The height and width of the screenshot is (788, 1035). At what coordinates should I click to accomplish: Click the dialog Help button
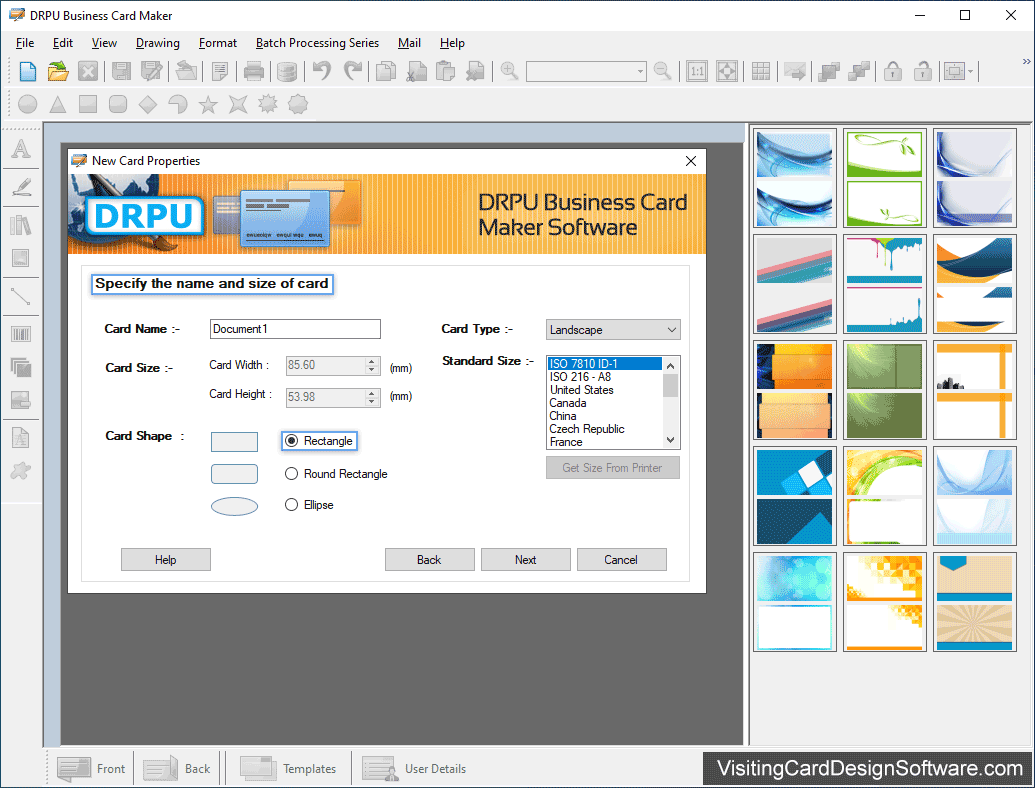coord(166,560)
